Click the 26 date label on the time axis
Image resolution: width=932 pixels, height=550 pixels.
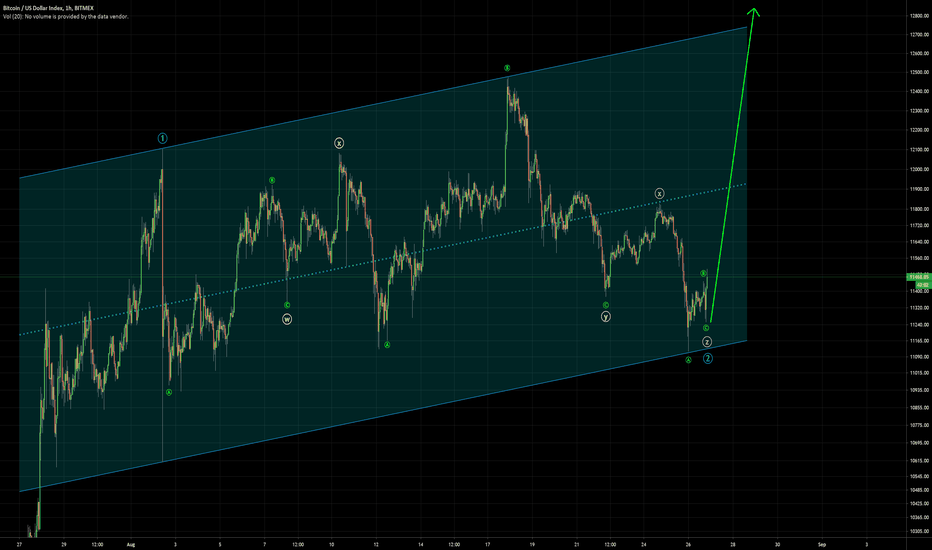688,544
